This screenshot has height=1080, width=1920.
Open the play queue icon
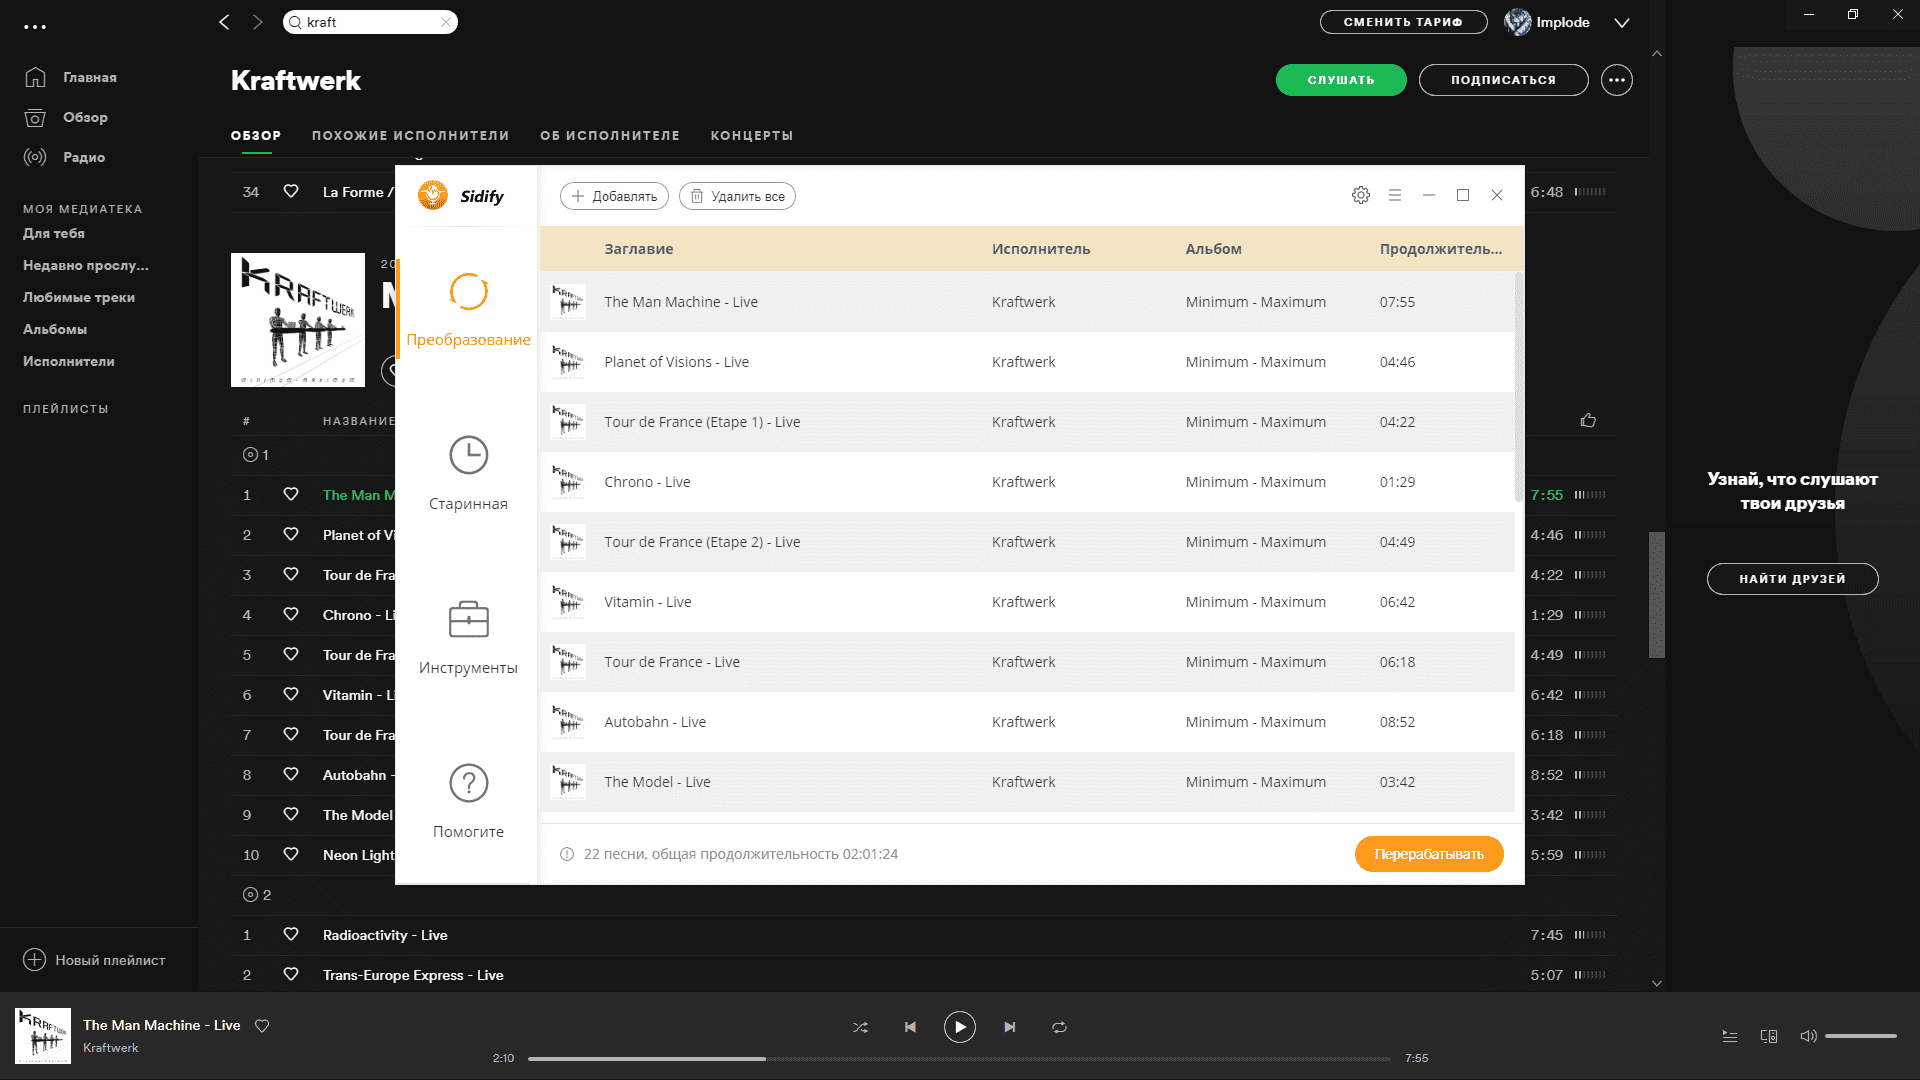click(x=1730, y=1036)
